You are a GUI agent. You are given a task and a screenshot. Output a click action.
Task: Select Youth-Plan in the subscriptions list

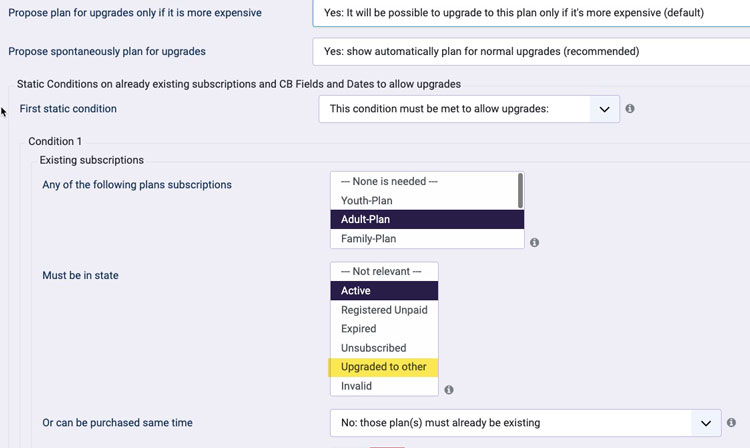[424, 200]
